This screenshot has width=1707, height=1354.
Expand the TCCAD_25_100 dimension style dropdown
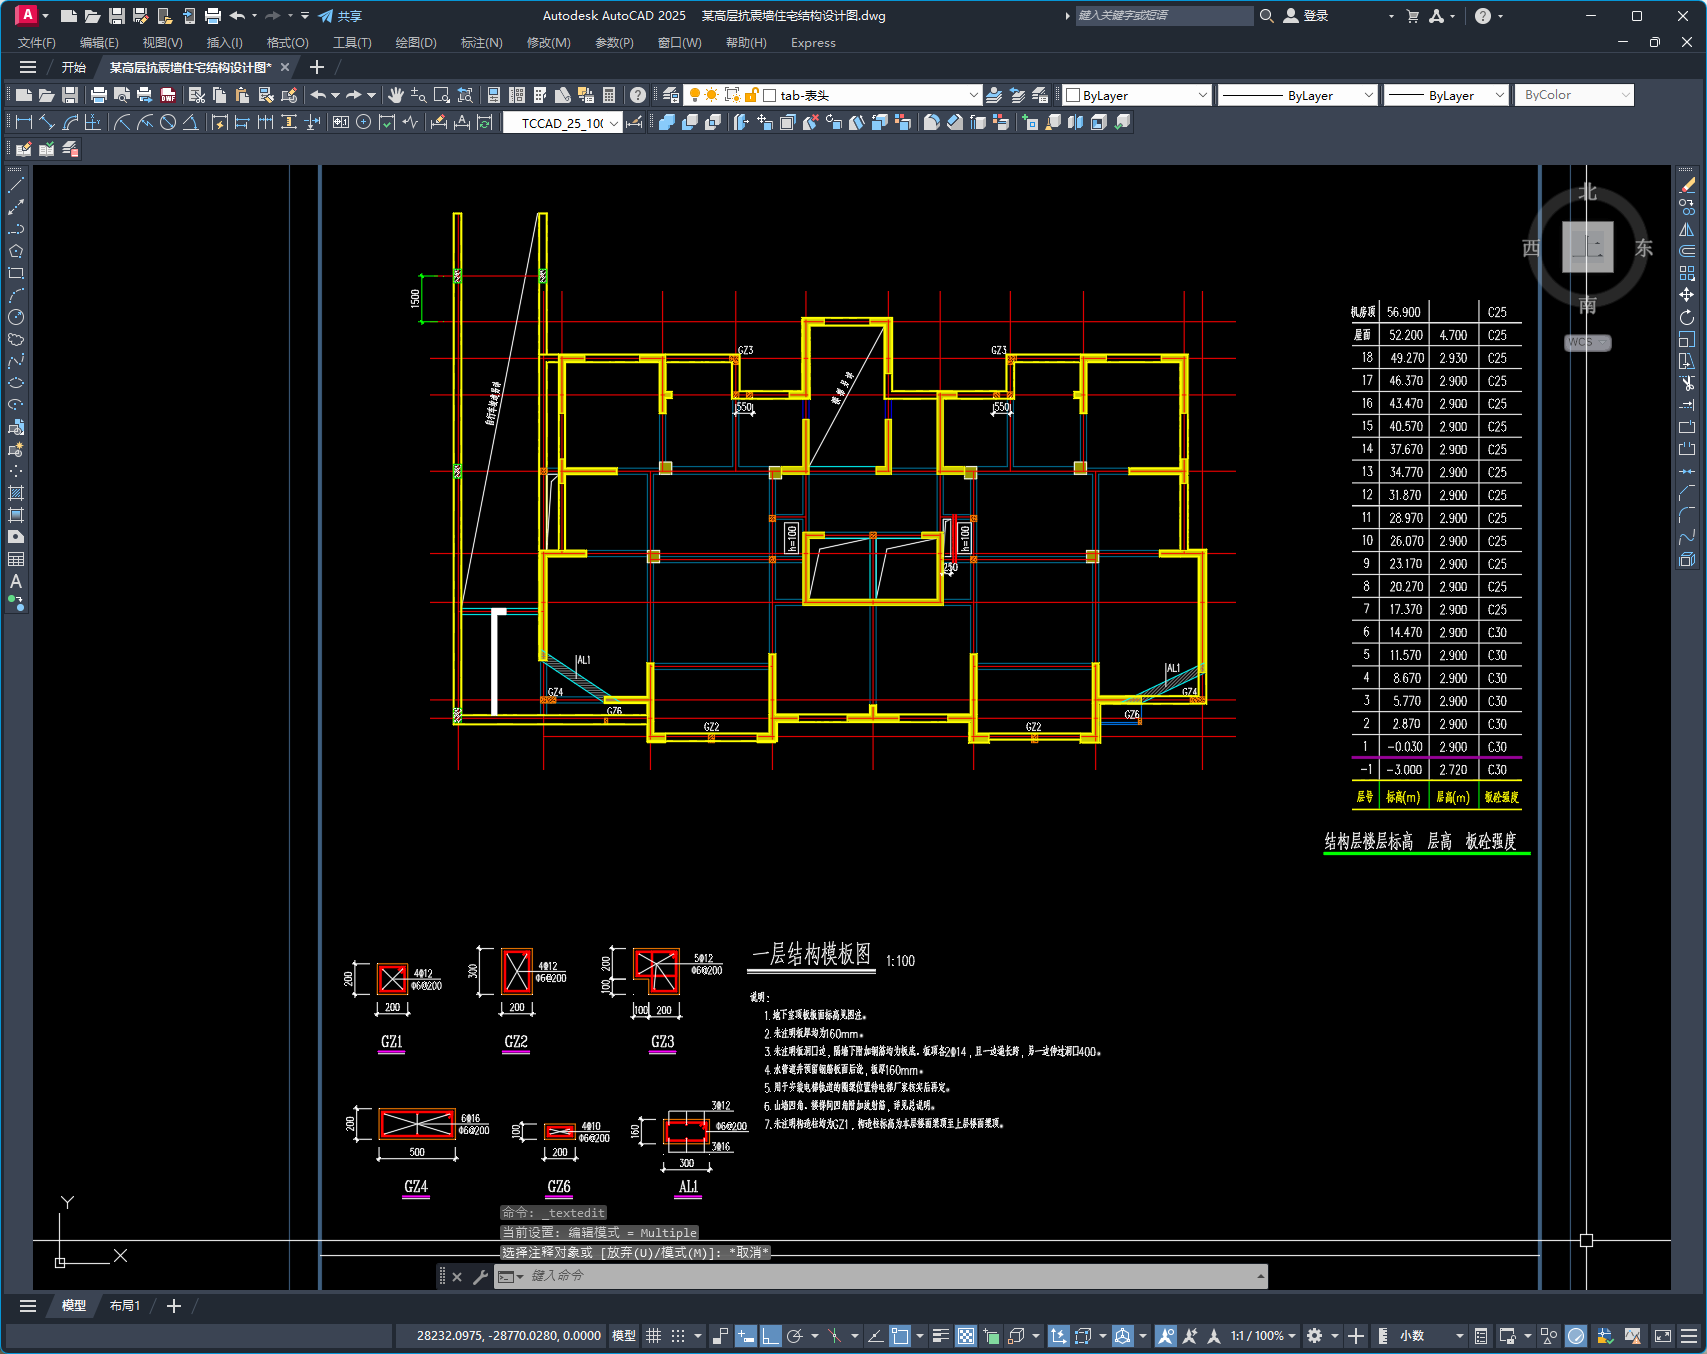(613, 123)
